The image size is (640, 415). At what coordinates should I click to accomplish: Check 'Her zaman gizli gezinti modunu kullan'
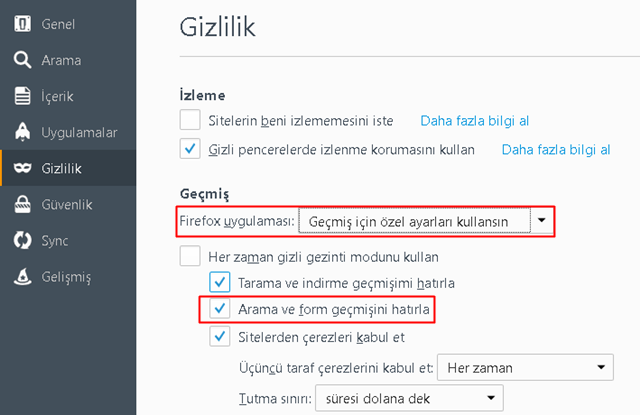coord(190,256)
